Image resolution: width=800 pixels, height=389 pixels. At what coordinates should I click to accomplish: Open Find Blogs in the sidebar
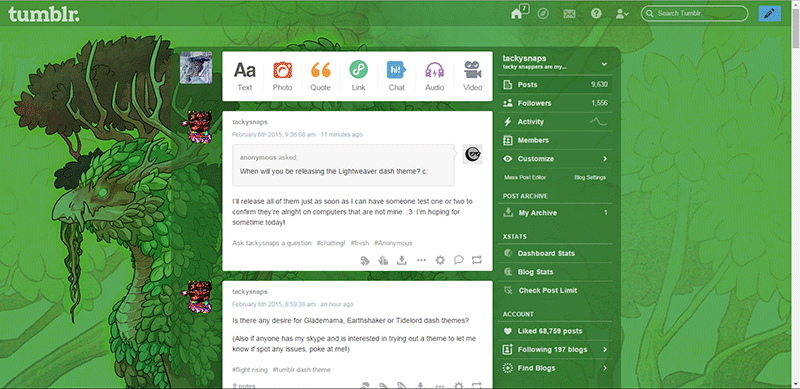pos(555,368)
